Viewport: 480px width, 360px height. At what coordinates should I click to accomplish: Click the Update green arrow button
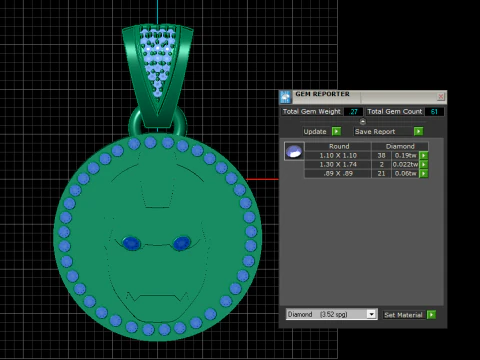click(x=336, y=131)
